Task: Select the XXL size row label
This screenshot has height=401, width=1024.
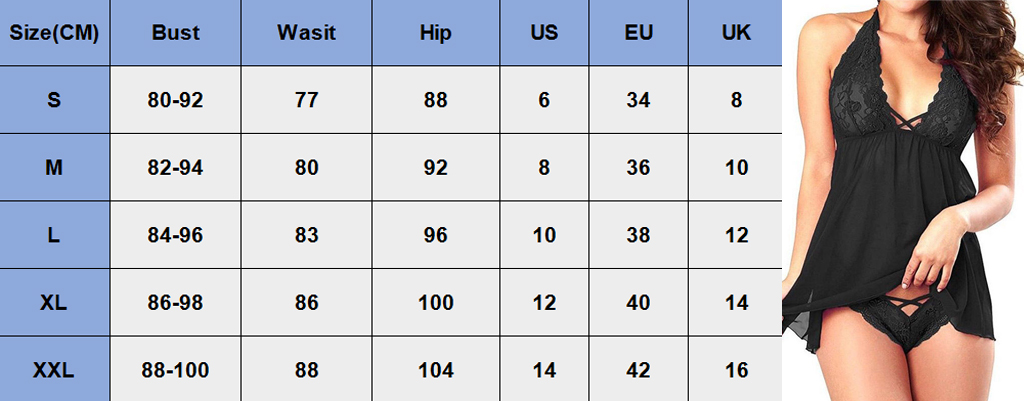Action: (x=54, y=371)
